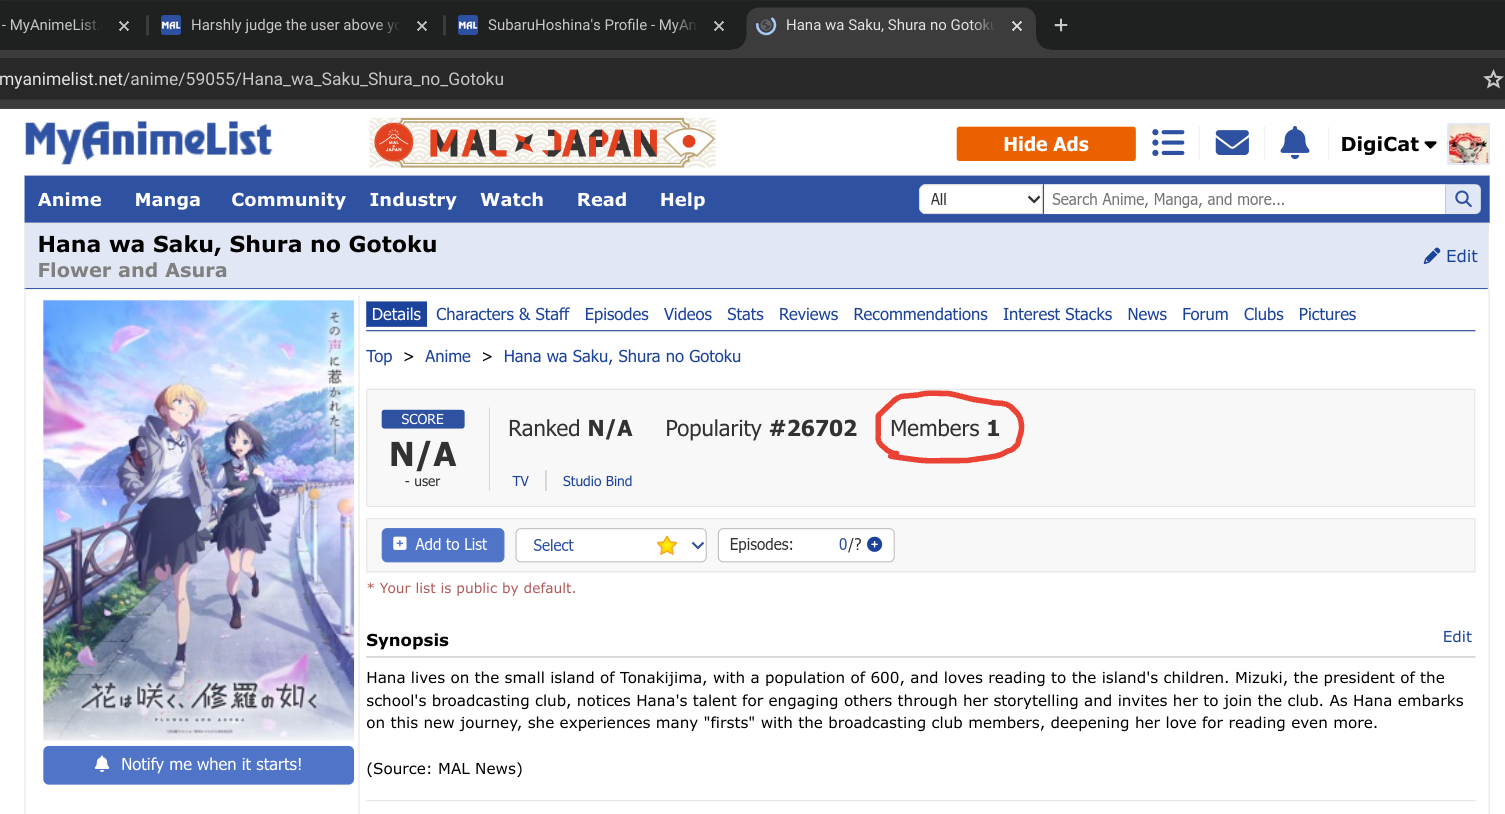Bookmark page with the star icon

click(1492, 79)
